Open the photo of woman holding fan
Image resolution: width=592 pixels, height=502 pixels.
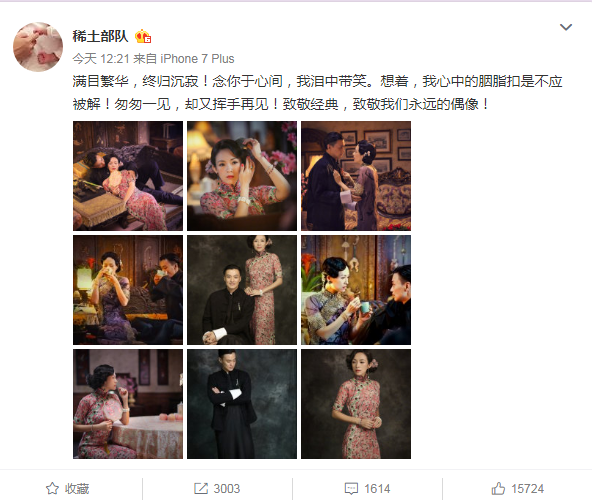click(x=128, y=404)
